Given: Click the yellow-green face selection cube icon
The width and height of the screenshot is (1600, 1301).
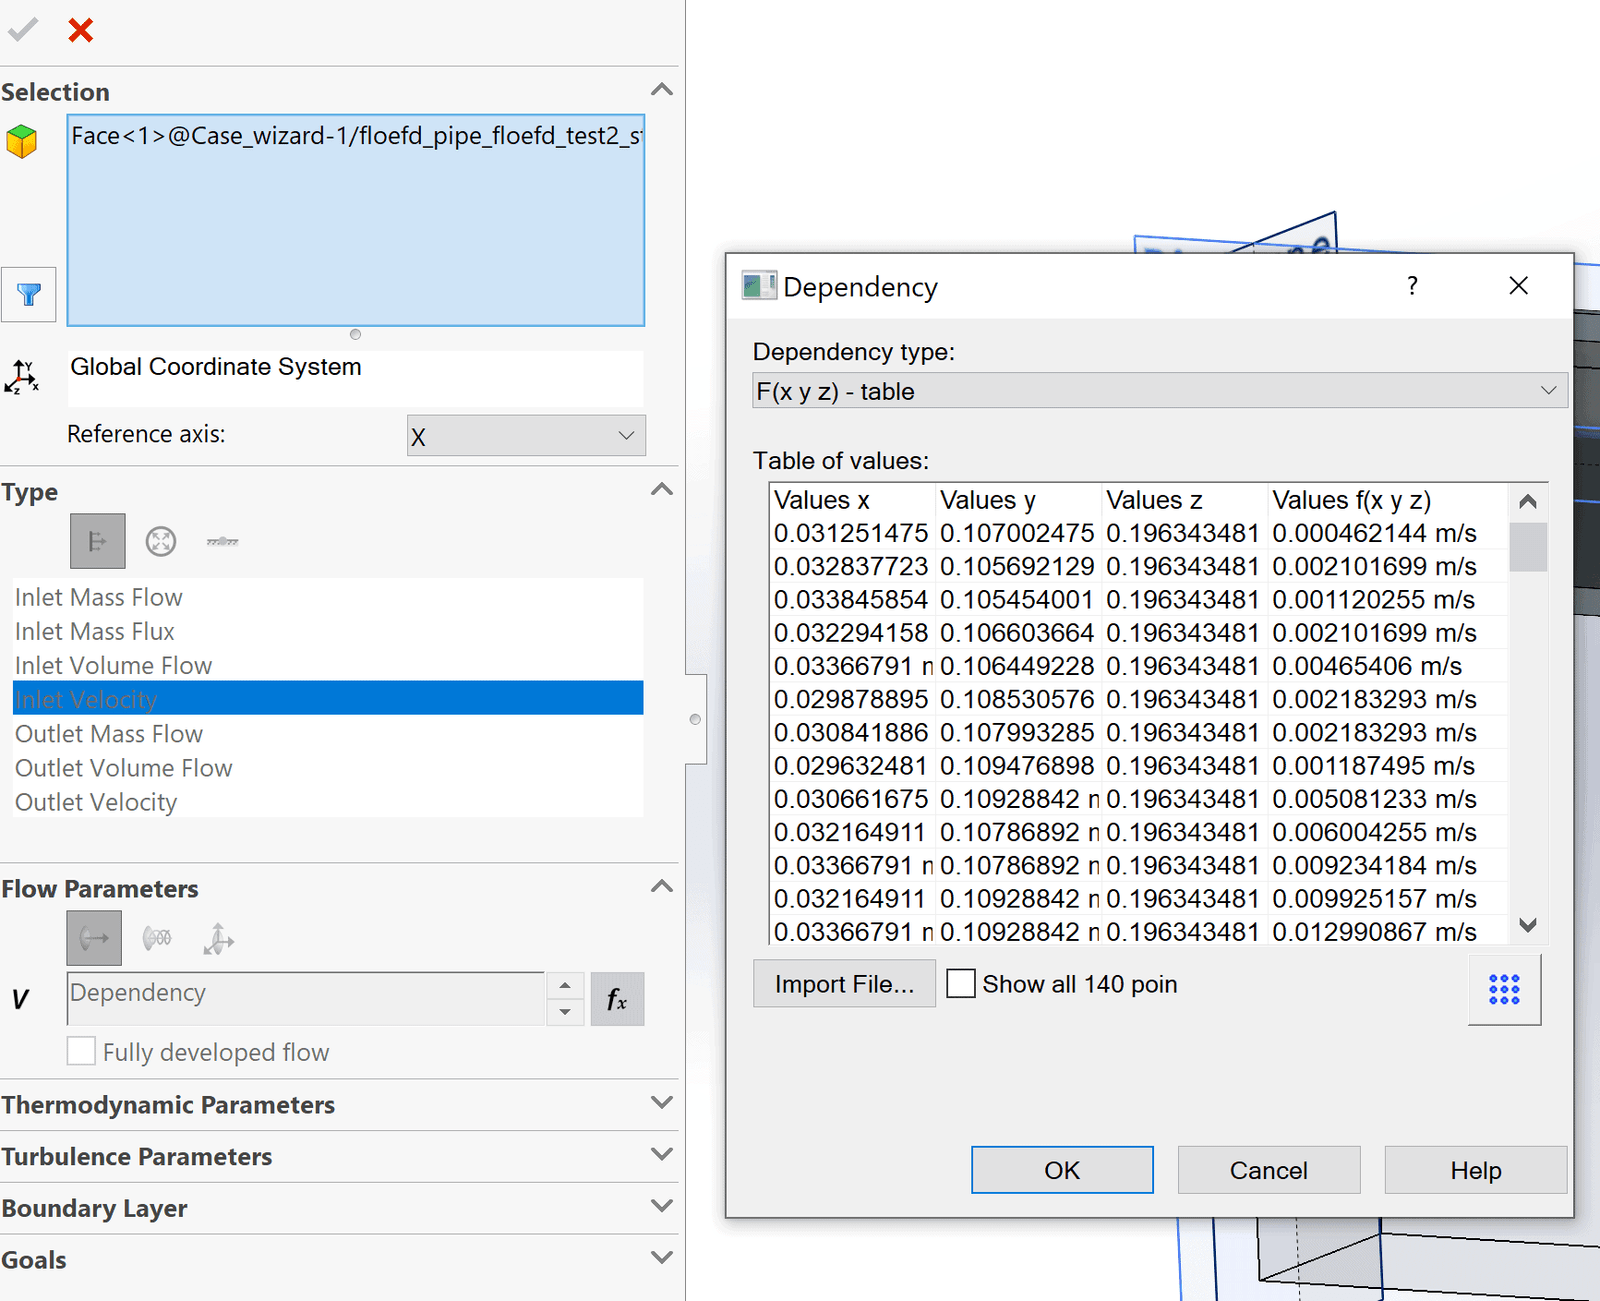Looking at the screenshot, I should [22, 142].
